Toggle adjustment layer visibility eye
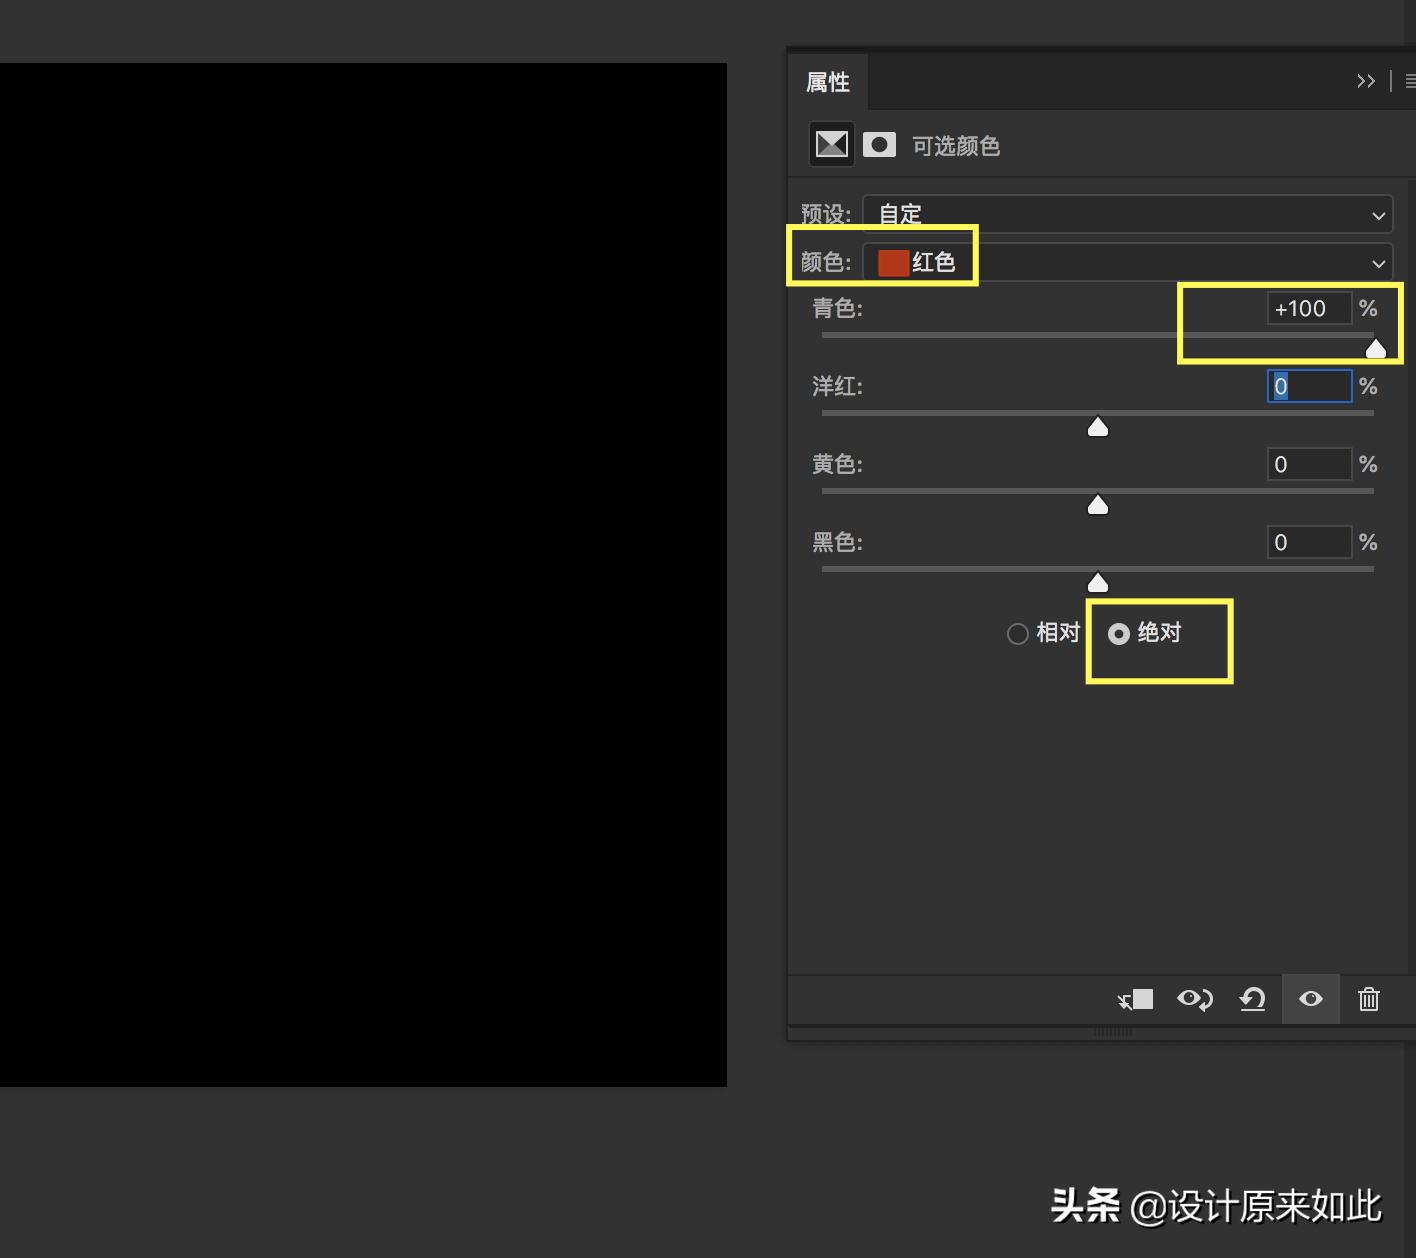The width and height of the screenshot is (1416, 1258). (1310, 999)
